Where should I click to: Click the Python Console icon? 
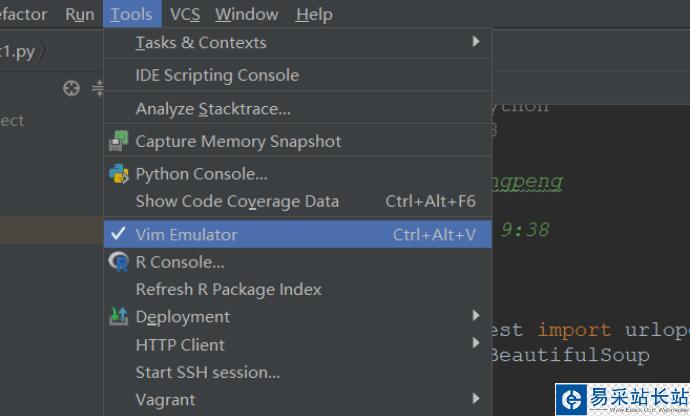119,174
